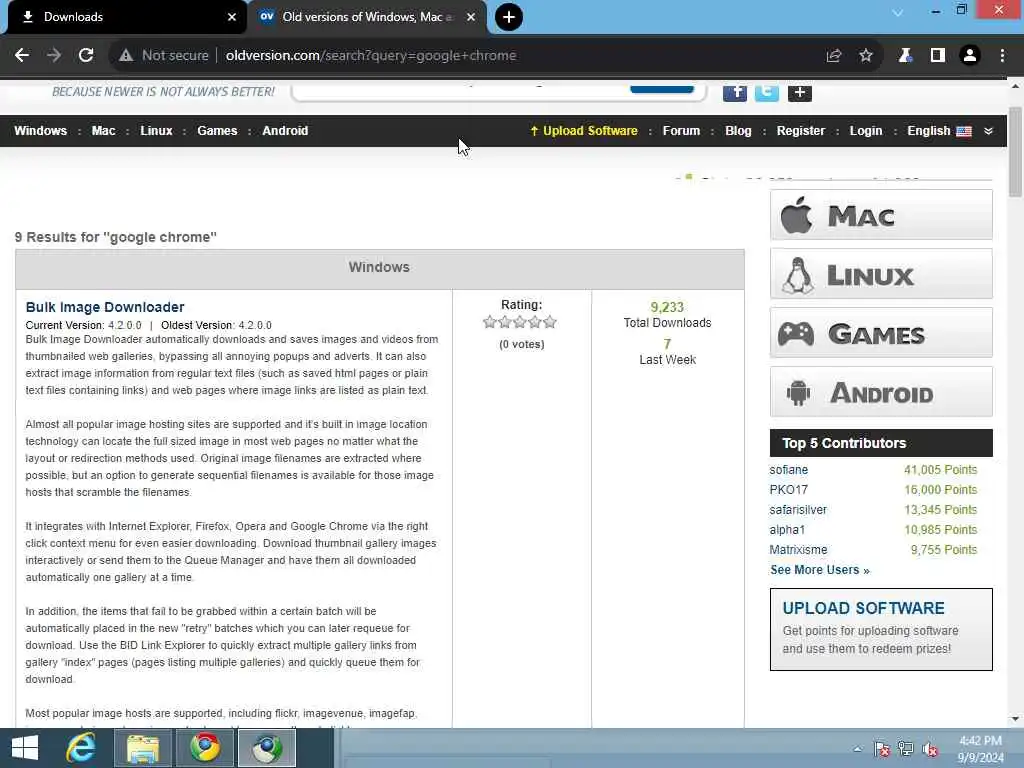Image resolution: width=1024 pixels, height=768 pixels.
Task: Open the Blog link
Action: [x=738, y=131]
